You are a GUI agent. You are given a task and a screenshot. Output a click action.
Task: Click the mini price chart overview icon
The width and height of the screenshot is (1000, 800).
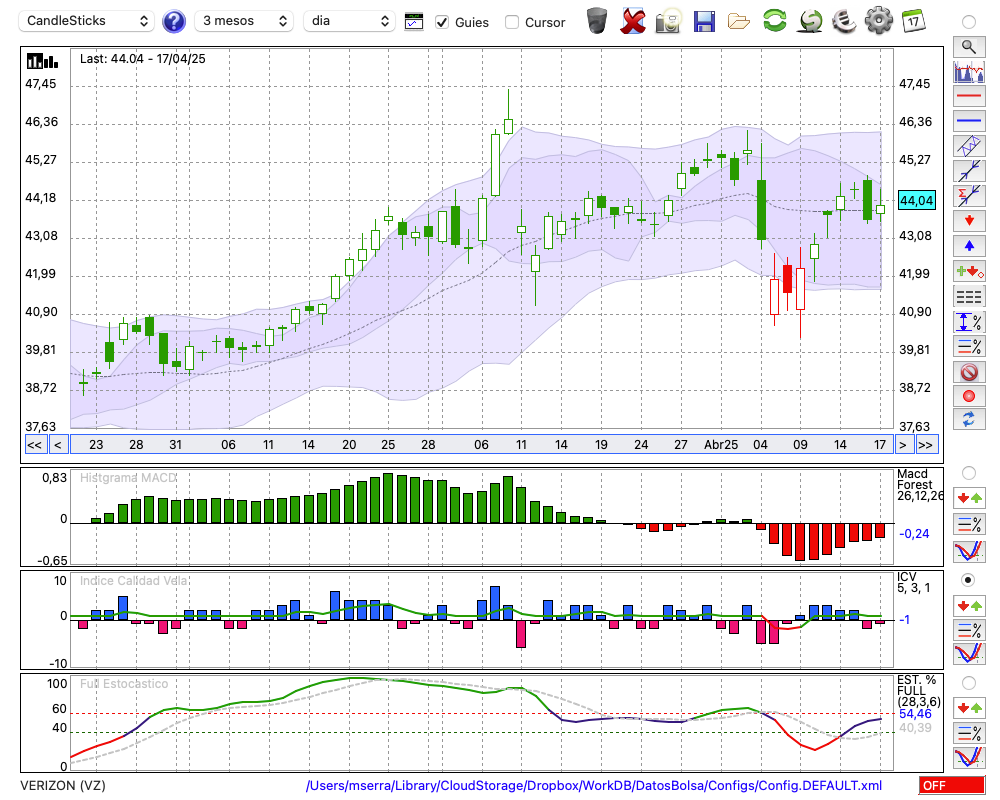pyautogui.click(x=969, y=71)
